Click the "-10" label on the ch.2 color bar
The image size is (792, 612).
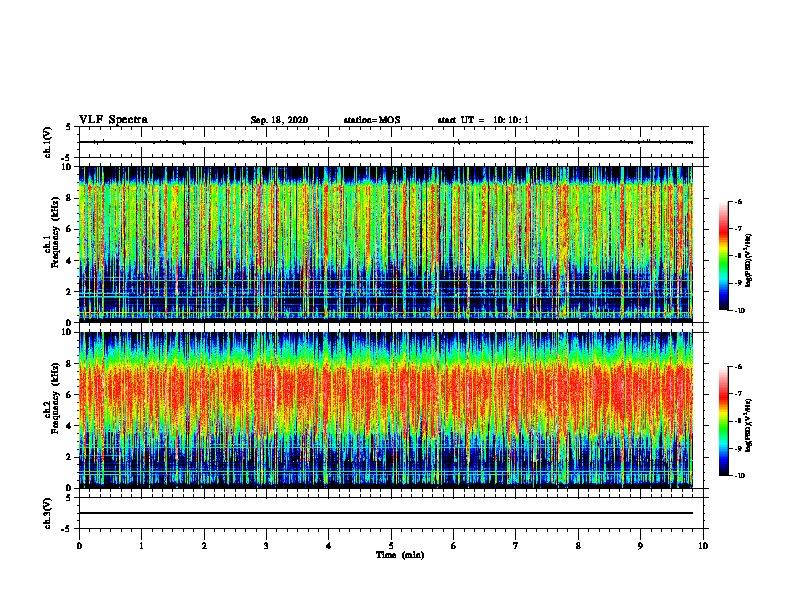coord(739,476)
